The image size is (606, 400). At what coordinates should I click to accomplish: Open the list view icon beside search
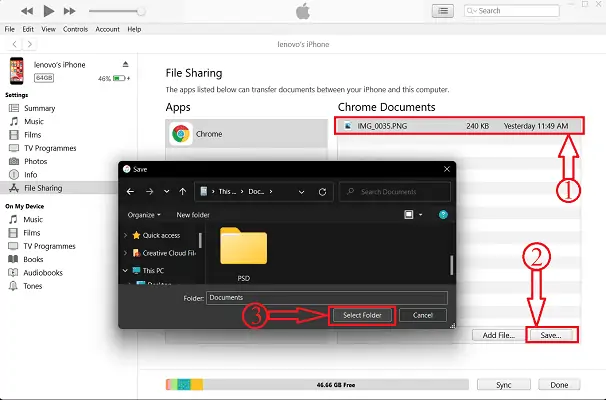pyautogui.click(x=441, y=11)
